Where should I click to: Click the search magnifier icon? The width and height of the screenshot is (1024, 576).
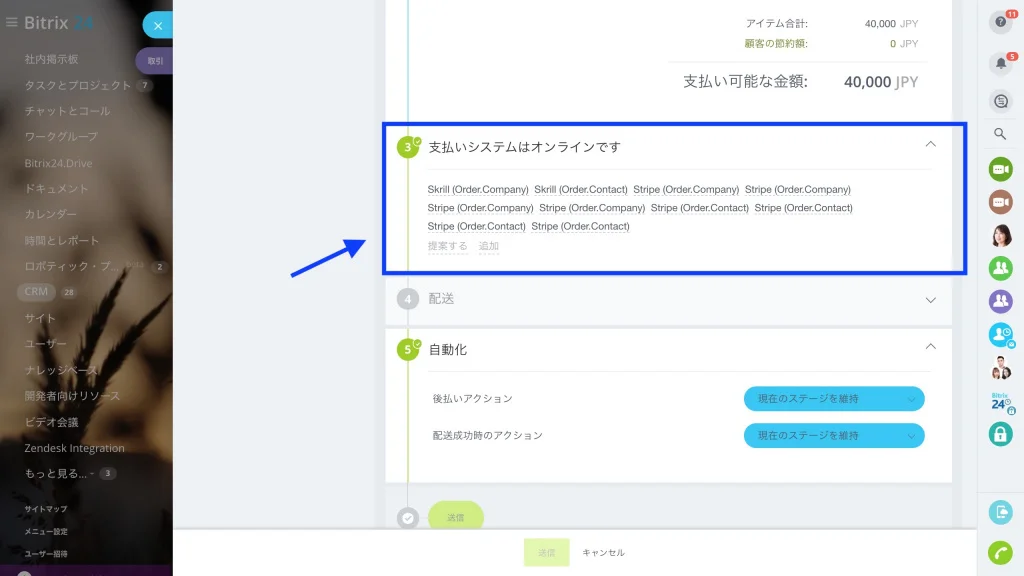pyautogui.click(x=1000, y=134)
